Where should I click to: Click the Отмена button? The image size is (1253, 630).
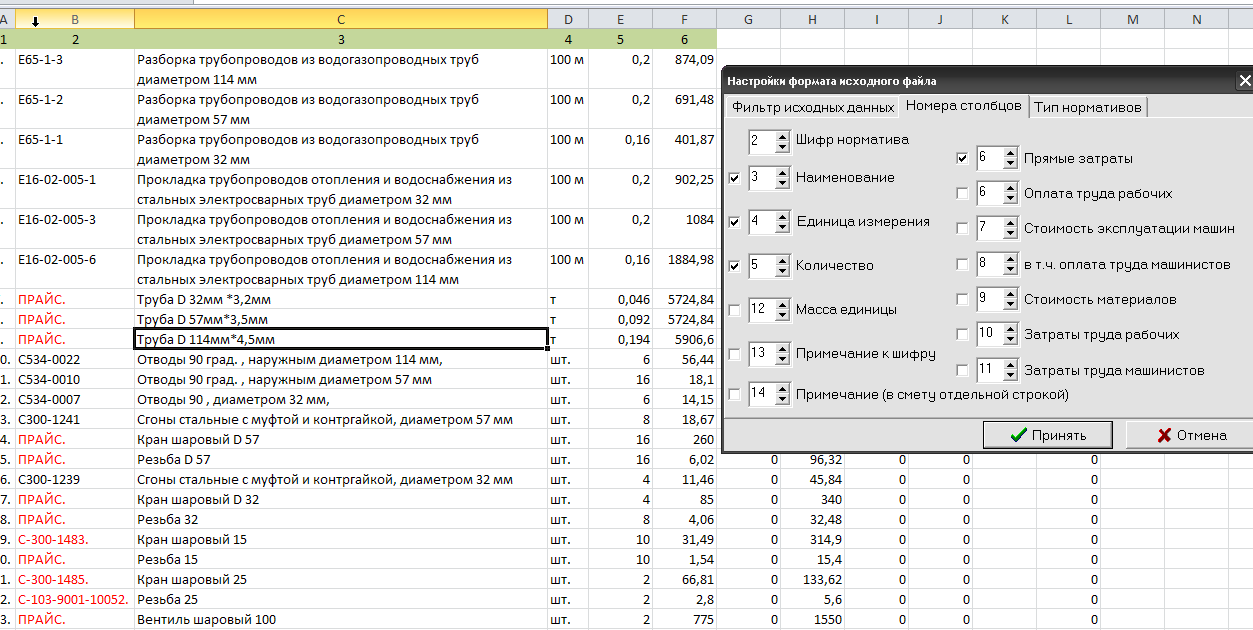(x=1190, y=435)
